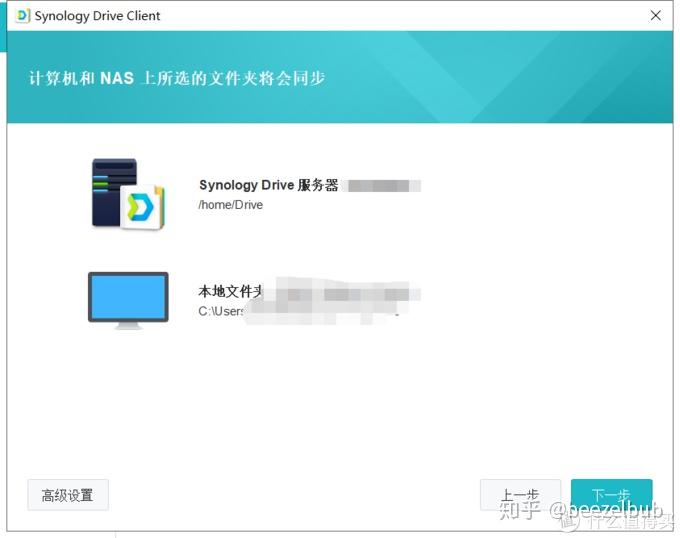
Task: Select the /home/Drive server path
Action: (231, 205)
